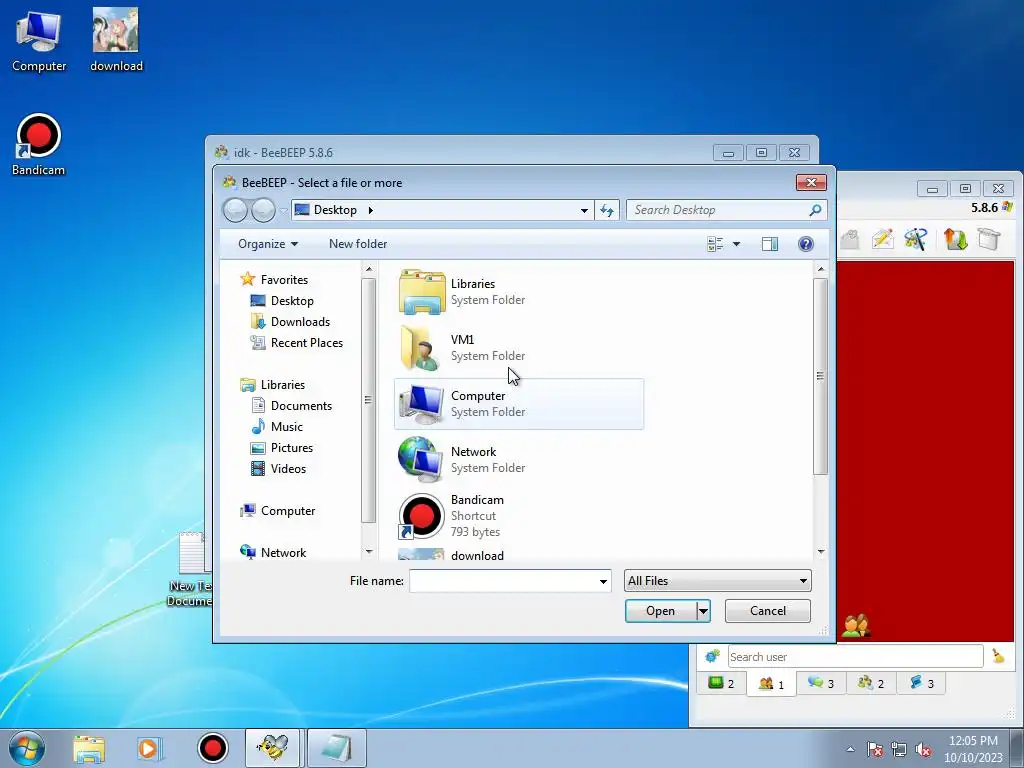Select the VM1 user folder

click(519, 347)
